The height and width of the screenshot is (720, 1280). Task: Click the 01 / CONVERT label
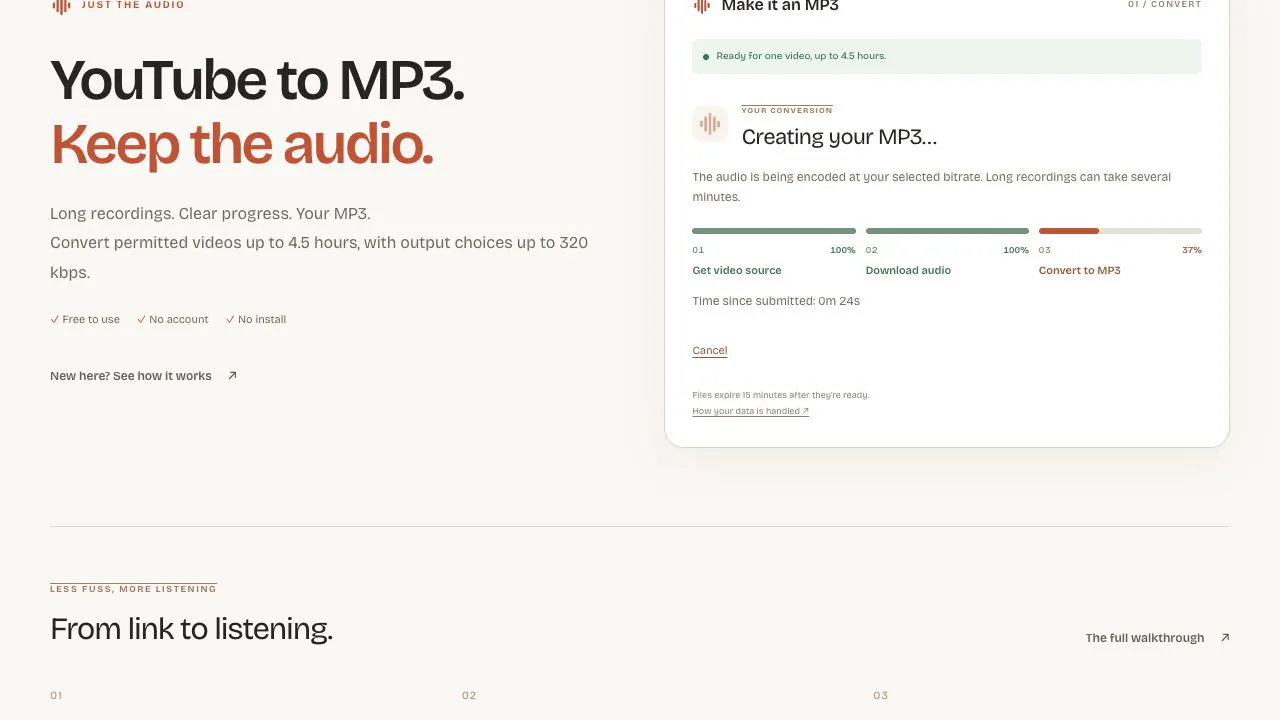point(1165,5)
